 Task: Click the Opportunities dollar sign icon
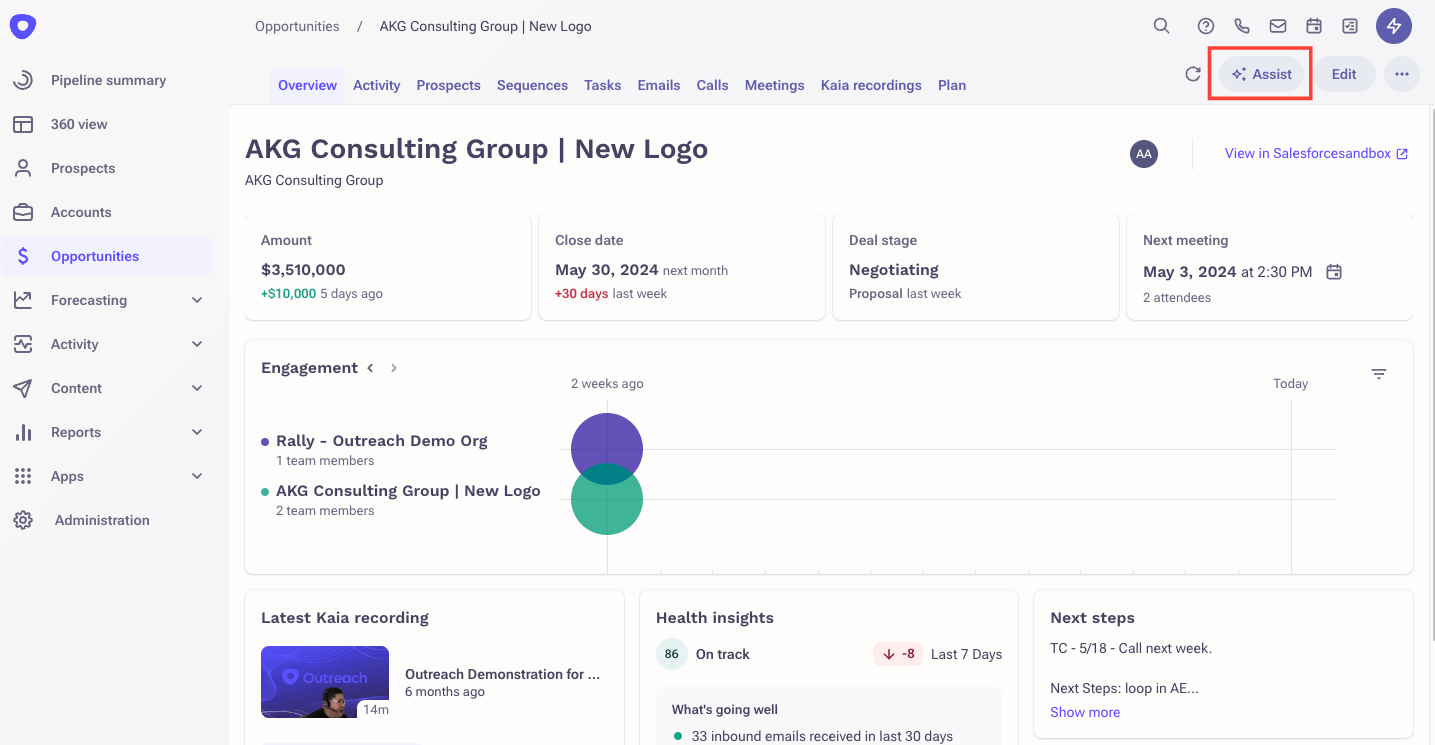coord(23,256)
